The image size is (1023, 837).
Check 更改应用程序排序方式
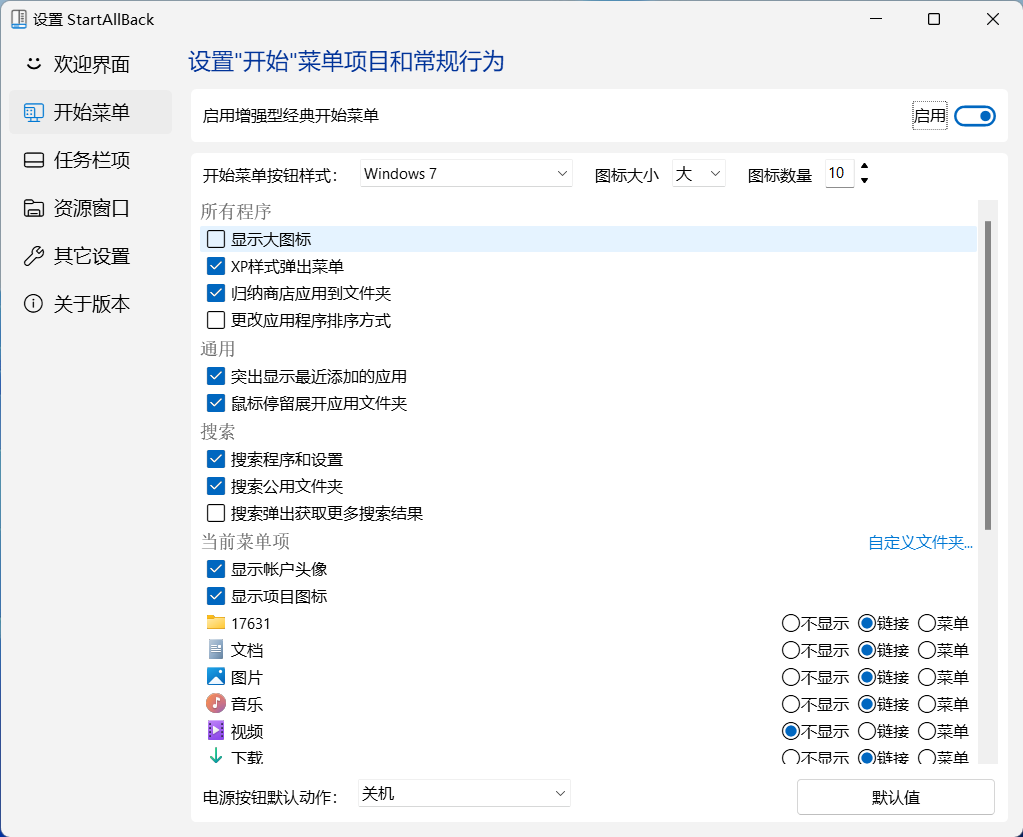pos(216,320)
